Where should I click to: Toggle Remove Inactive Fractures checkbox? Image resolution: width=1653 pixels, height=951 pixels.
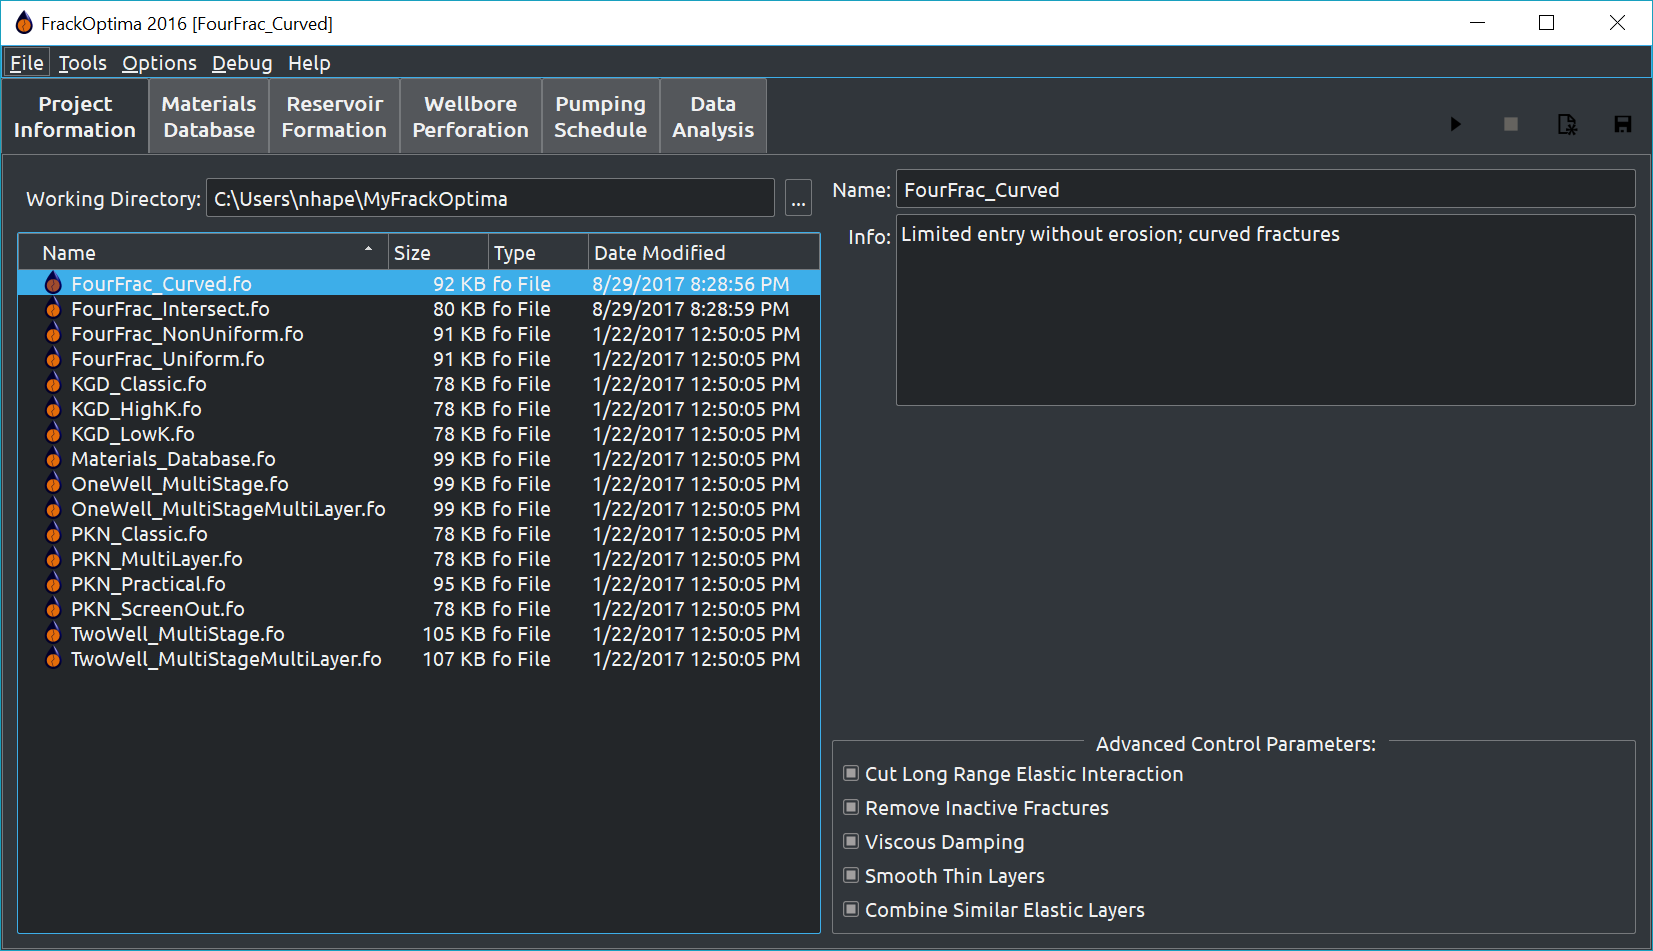coord(851,807)
